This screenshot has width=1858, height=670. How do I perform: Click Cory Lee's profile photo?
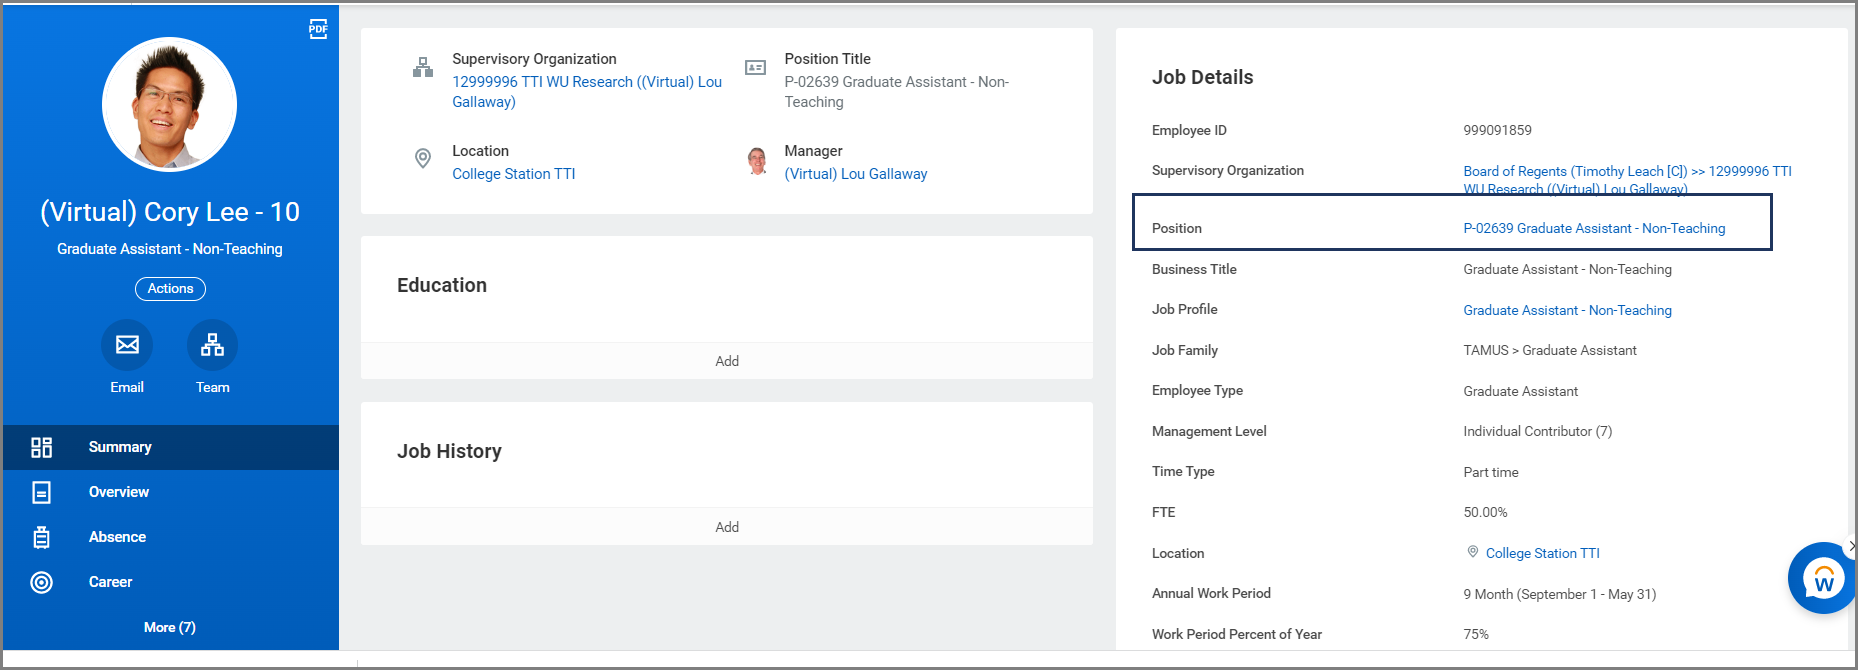pos(170,105)
